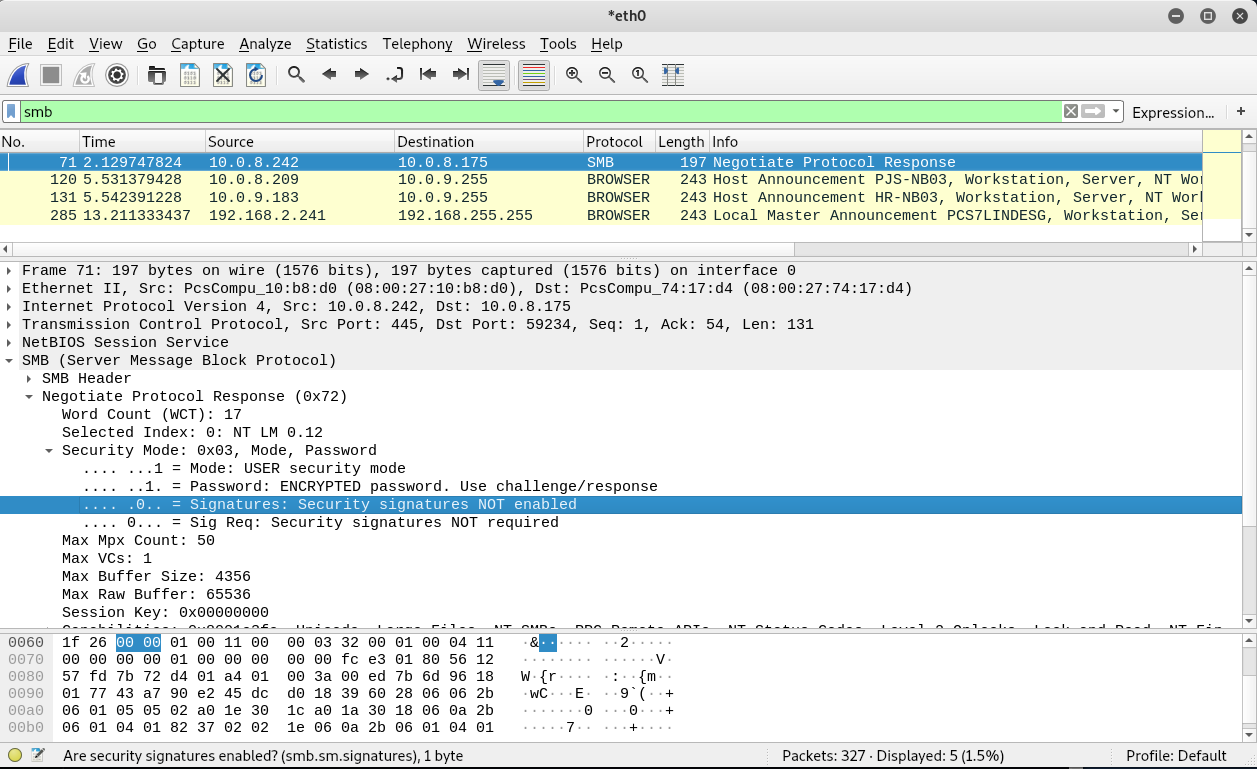
Task: Start a new live capture
Action: pos(18,75)
